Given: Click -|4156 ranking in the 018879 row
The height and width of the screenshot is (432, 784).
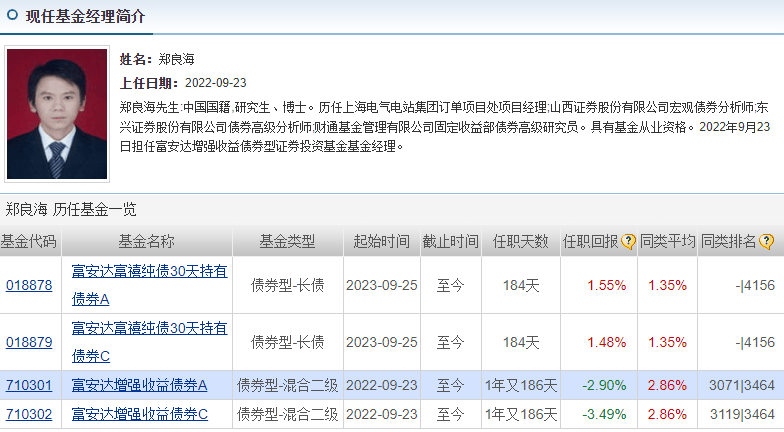Looking at the screenshot, I should pyautogui.click(x=755, y=342).
